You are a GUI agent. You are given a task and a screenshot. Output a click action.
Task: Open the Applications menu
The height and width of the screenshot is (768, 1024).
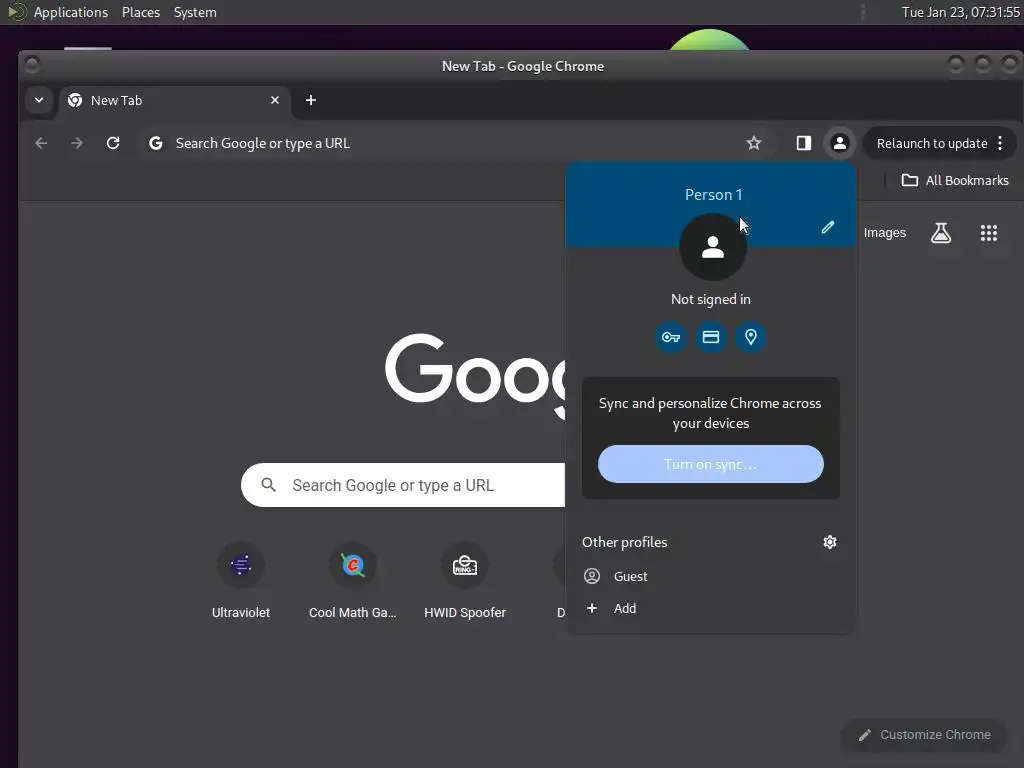tap(71, 12)
